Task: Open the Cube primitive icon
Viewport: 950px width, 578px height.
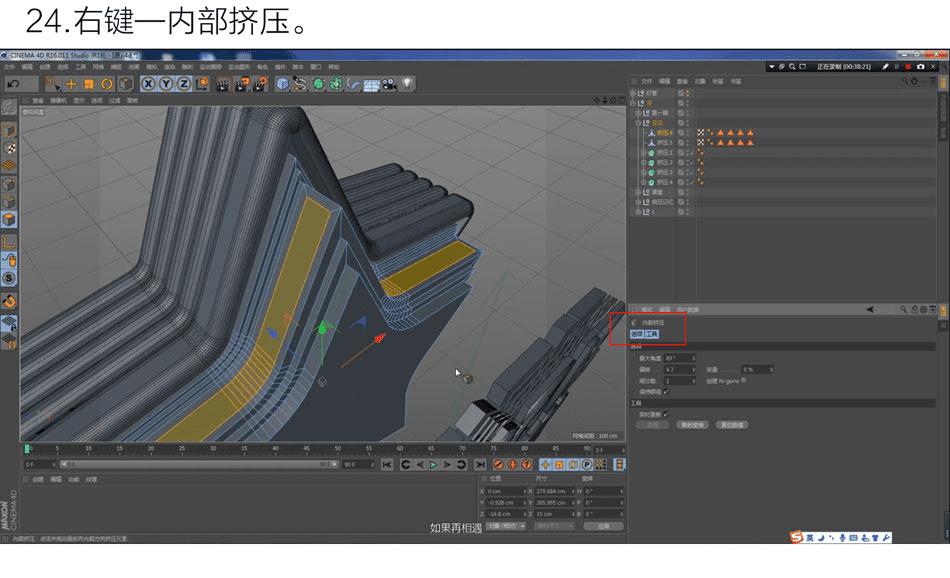Action: pyautogui.click(x=282, y=84)
